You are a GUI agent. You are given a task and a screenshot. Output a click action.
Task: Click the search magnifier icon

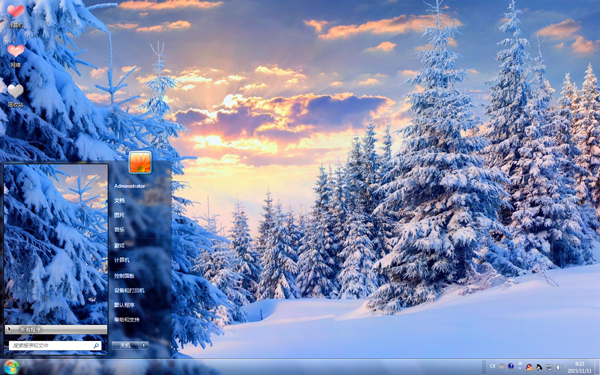[x=96, y=345]
